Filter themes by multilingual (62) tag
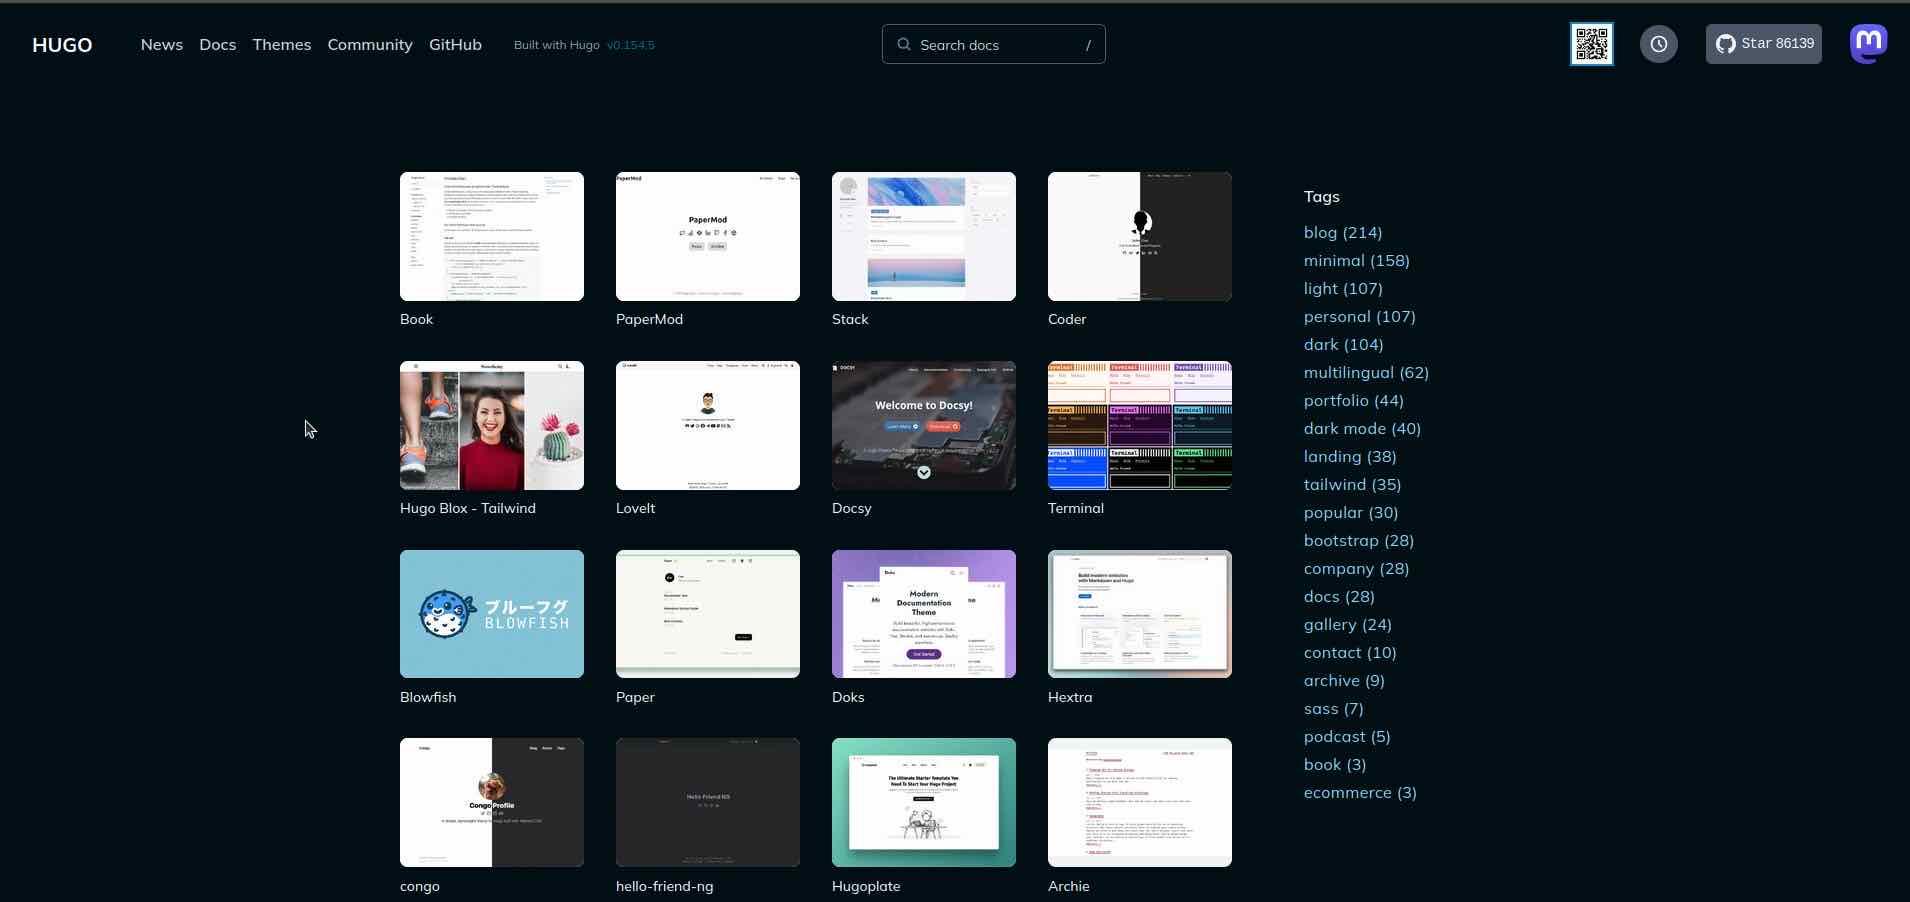This screenshot has height=902, width=1910. pos(1366,372)
